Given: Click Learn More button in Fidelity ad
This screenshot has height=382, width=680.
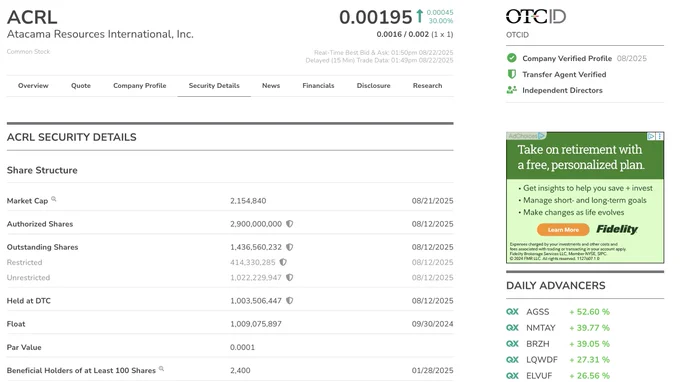Looking at the screenshot, I should coord(563,230).
